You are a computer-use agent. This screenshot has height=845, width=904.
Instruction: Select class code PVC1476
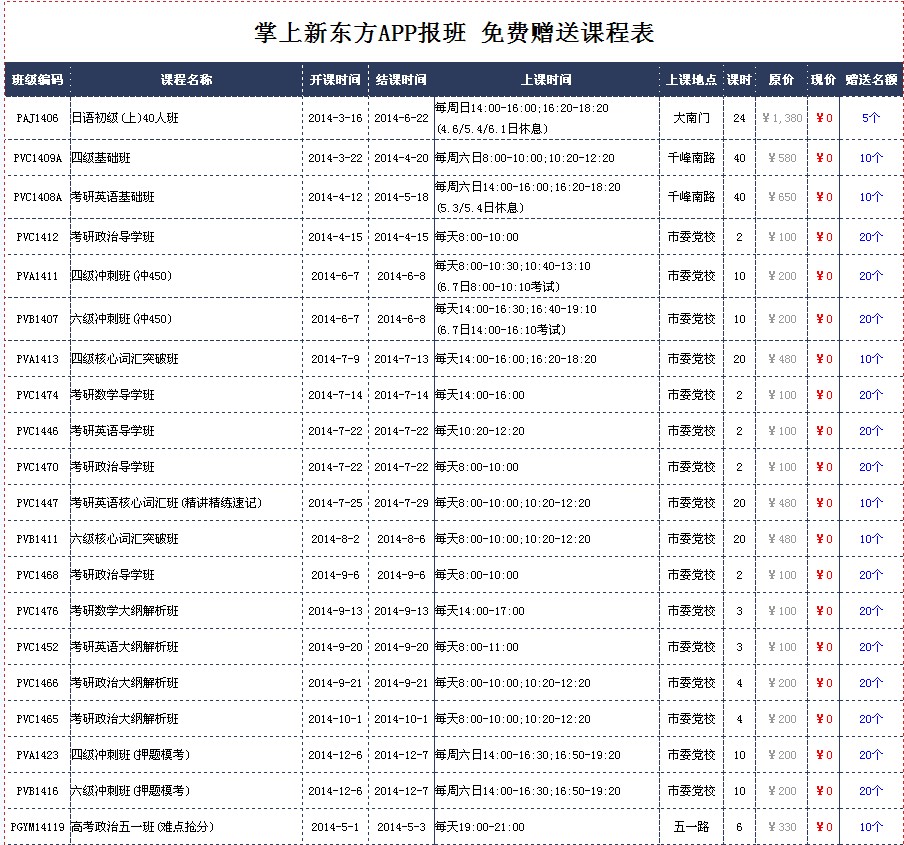[37, 612]
